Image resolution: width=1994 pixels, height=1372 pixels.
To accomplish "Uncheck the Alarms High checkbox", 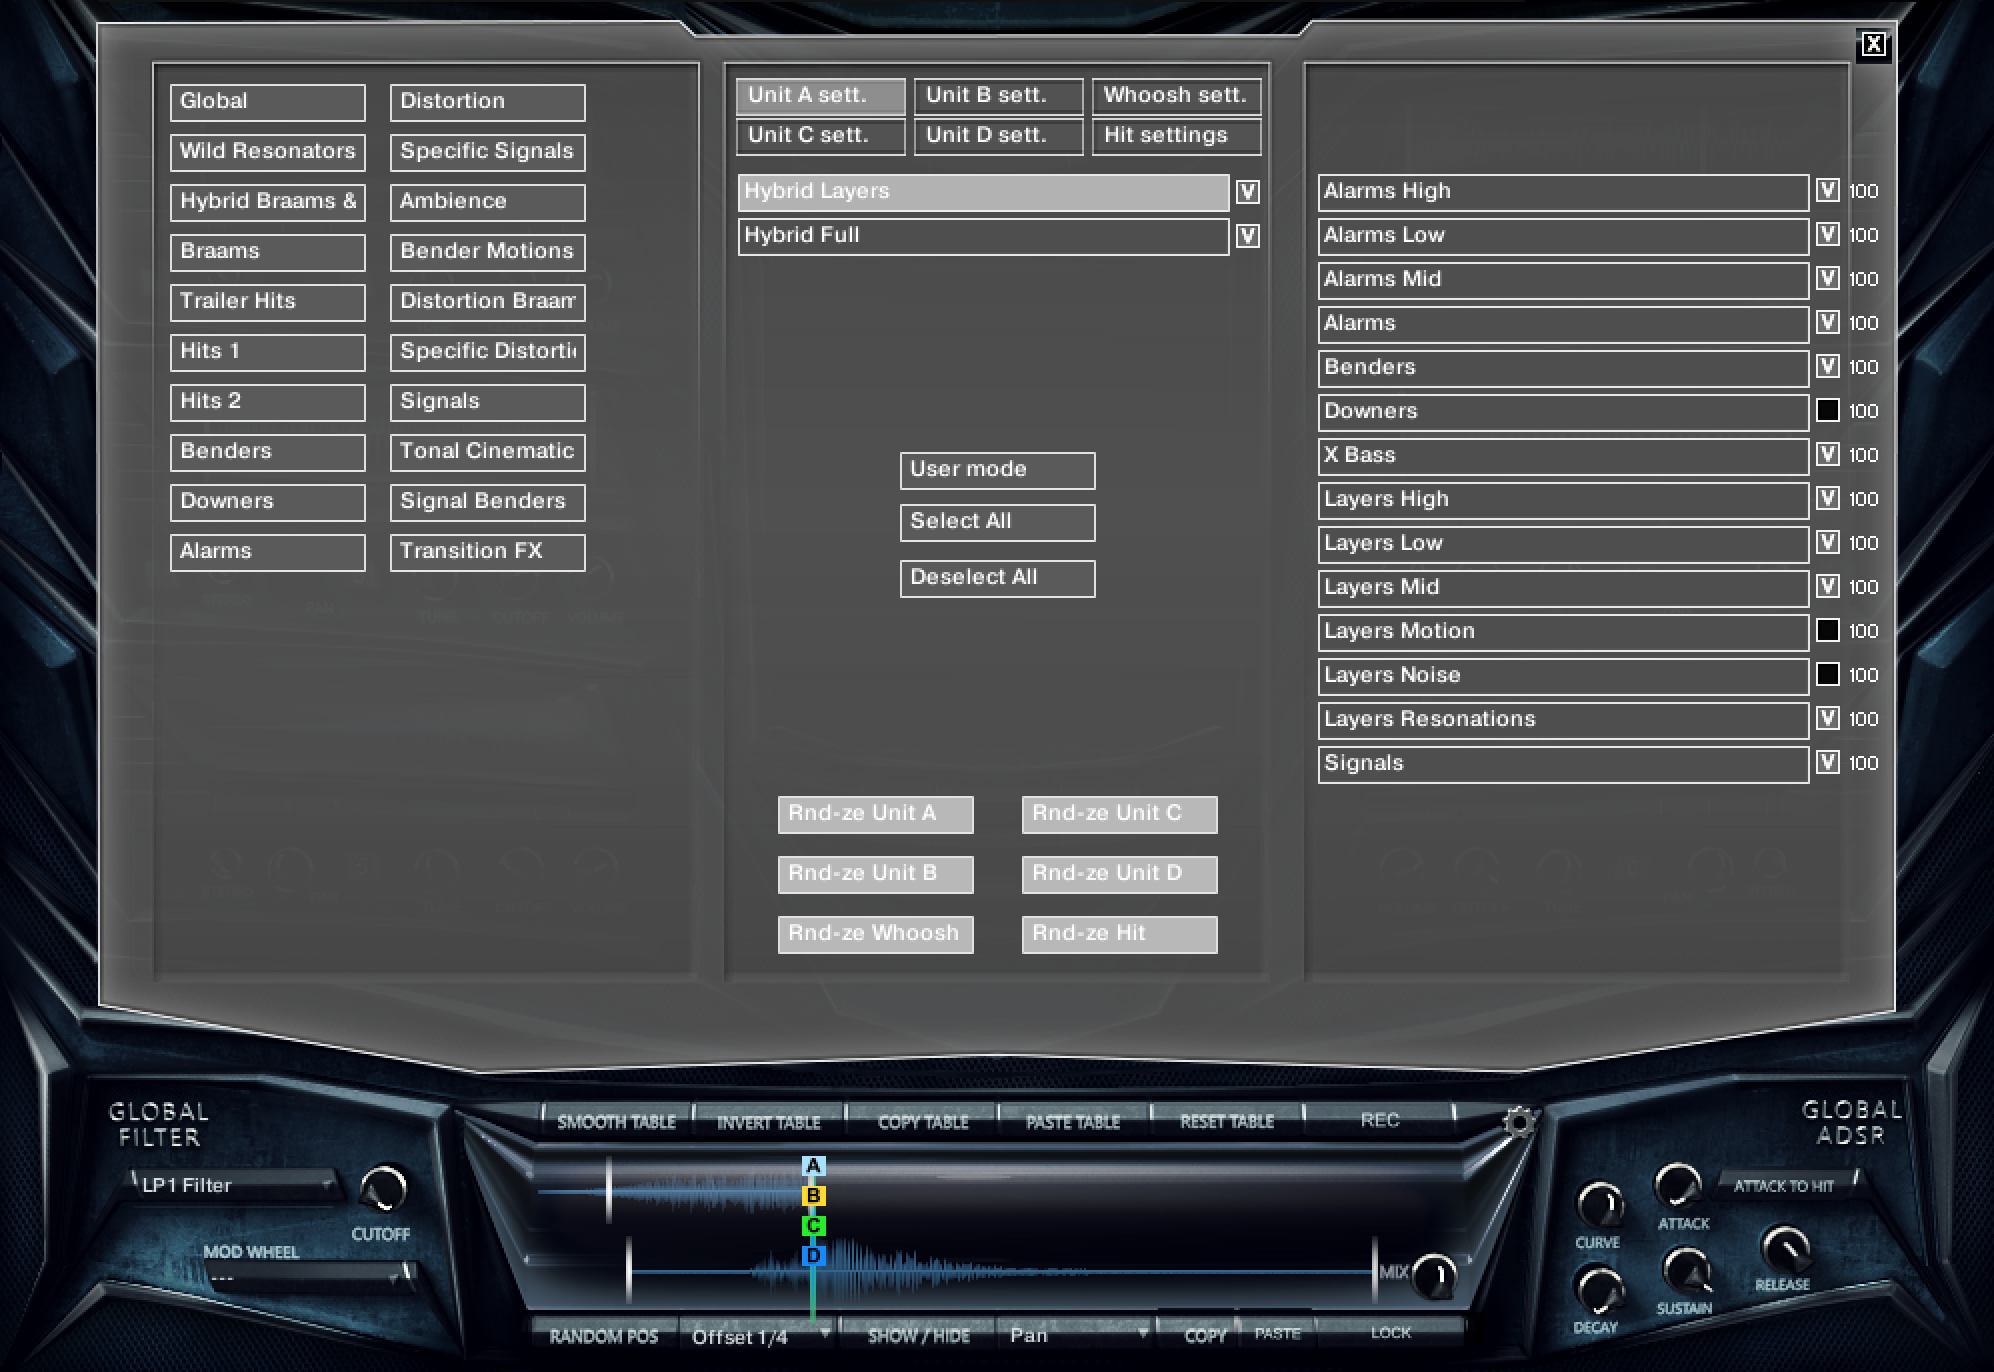I will pos(1827,190).
